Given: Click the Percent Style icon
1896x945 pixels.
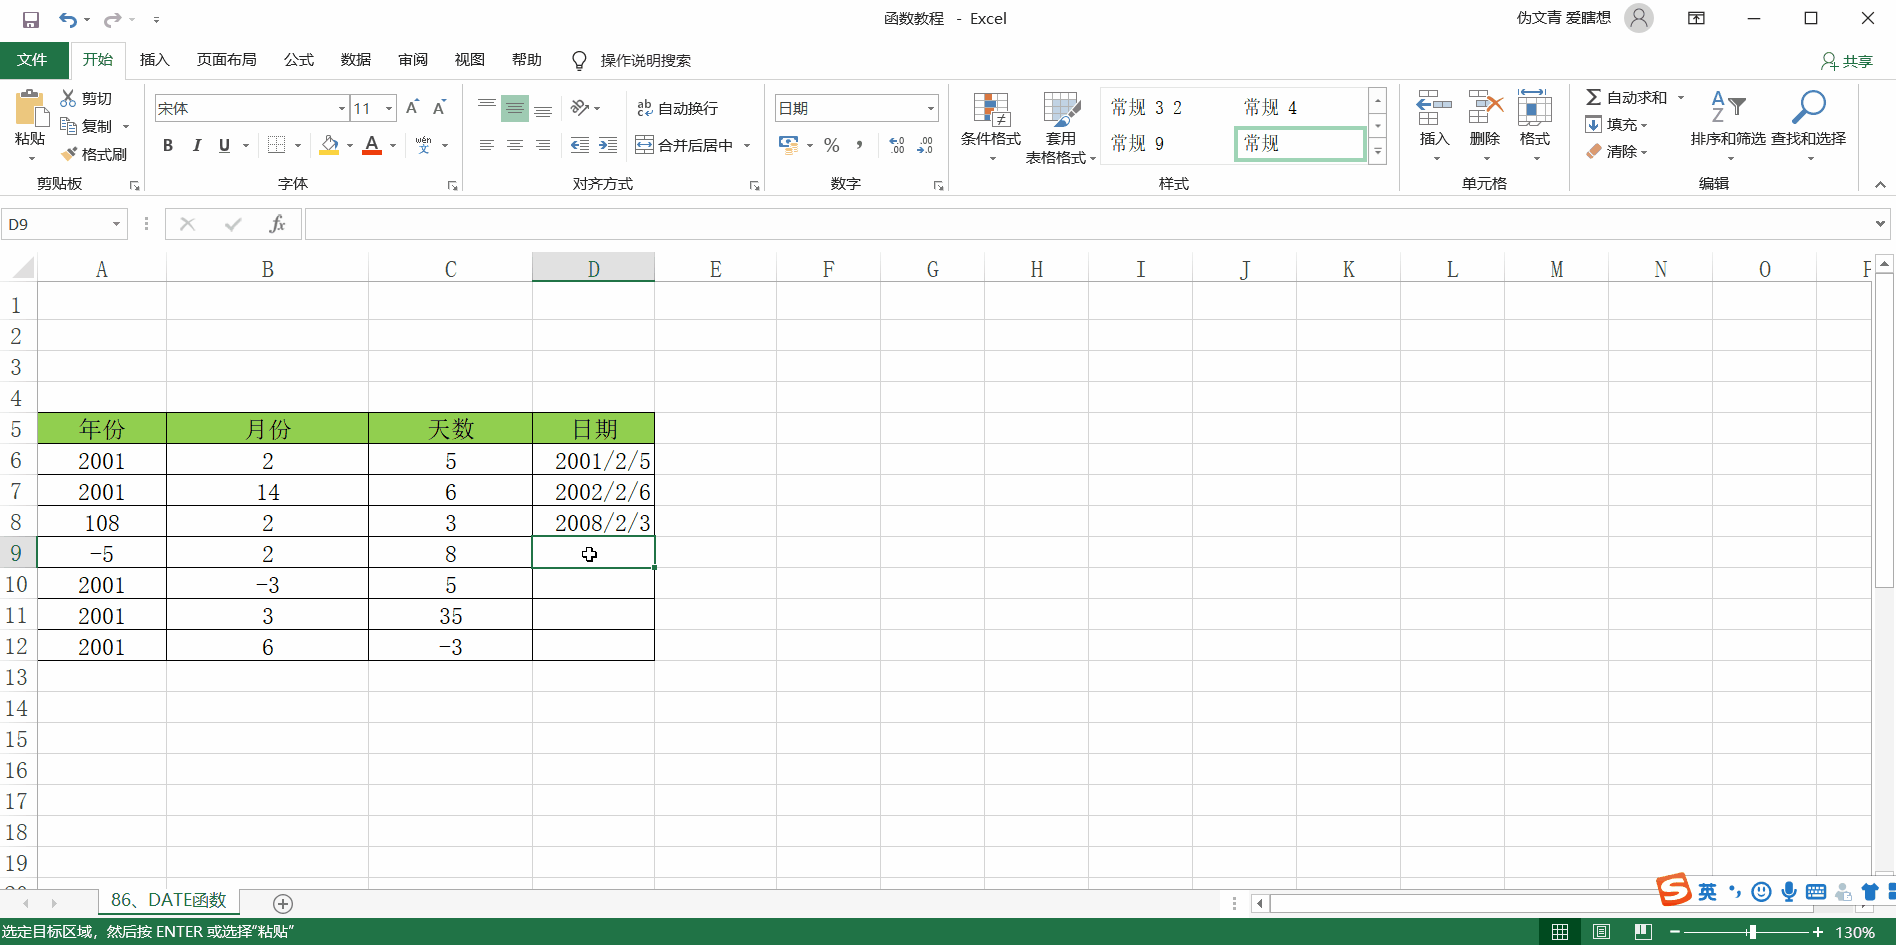Looking at the screenshot, I should (832, 145).
